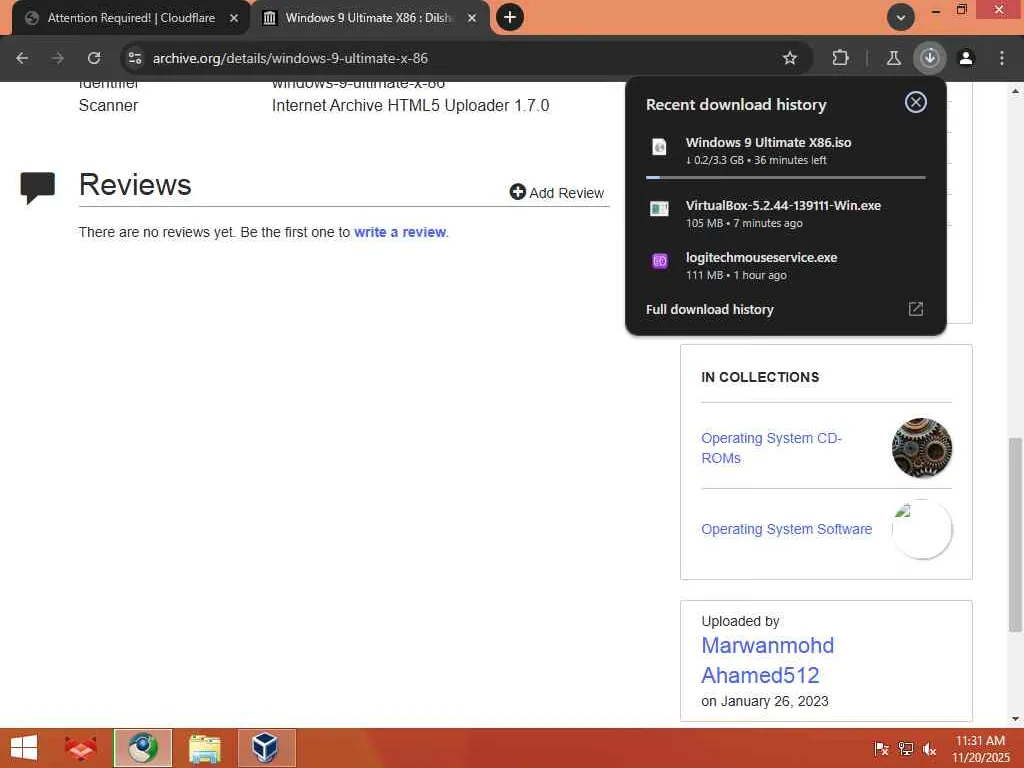Open the clock showing 11:31 AM
Viewport: 1024px width, 768px height.
pyautogui.click(x=980, y=748)
